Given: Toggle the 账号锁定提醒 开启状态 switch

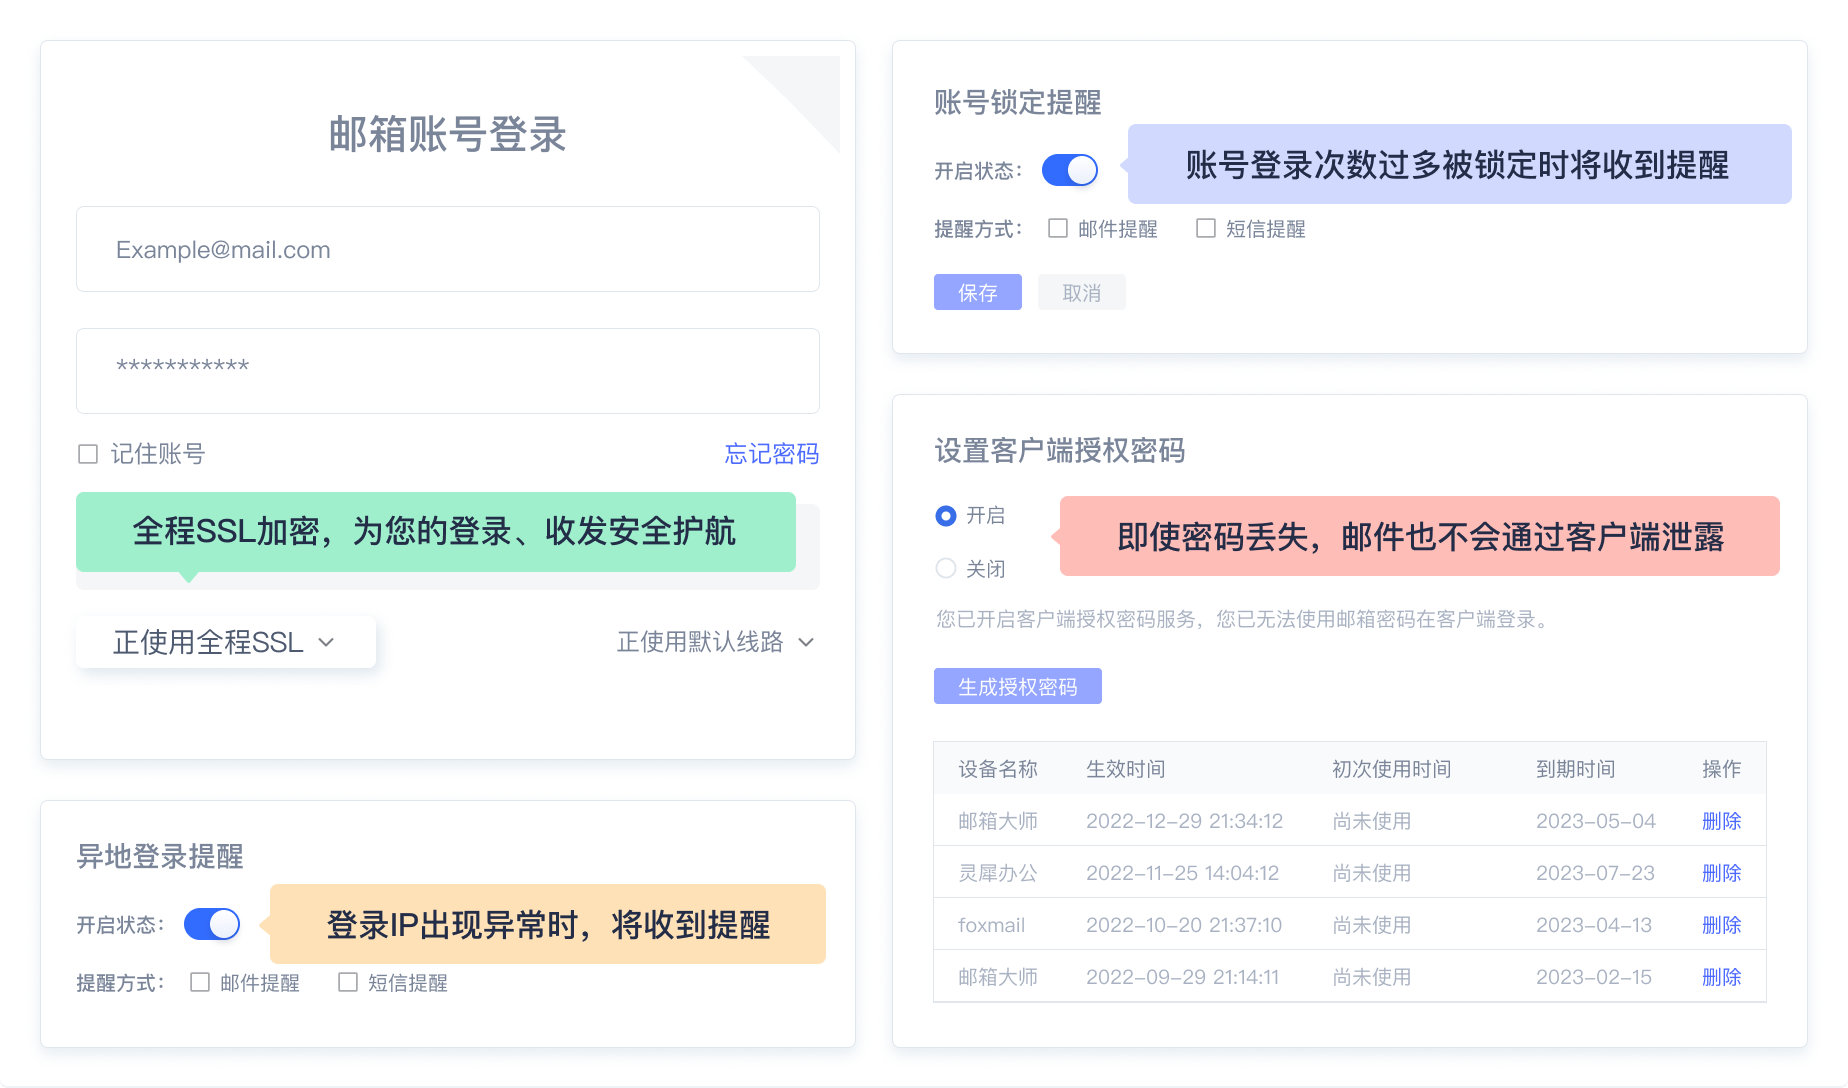Looking at the screenshot, I should (1069, 171).
